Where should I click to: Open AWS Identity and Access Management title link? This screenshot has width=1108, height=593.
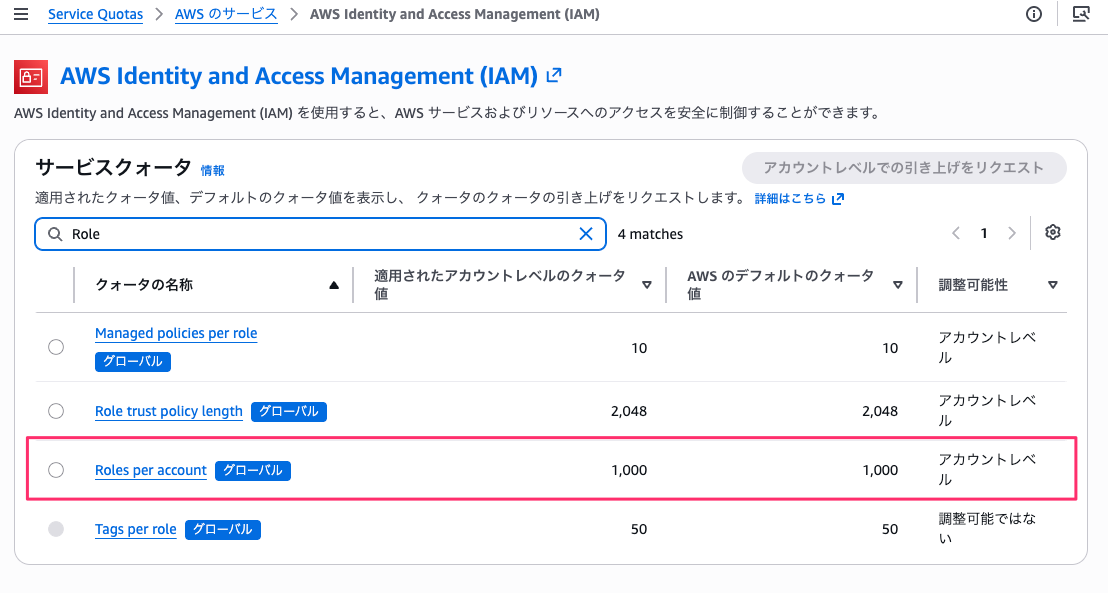[299, 76]
